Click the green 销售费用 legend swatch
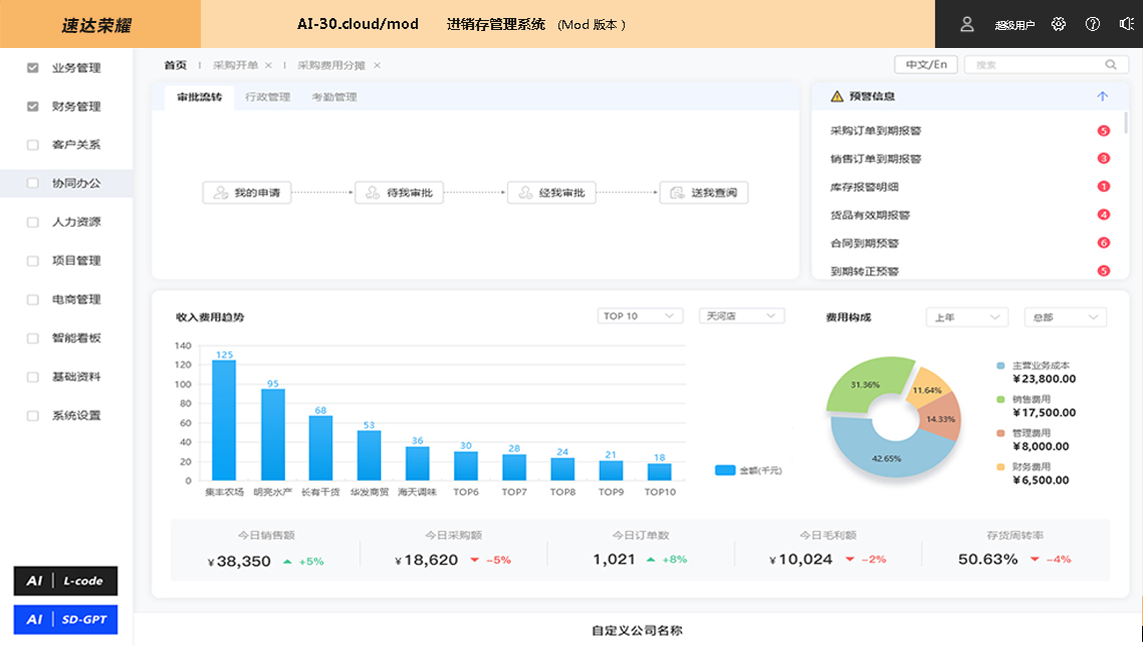Screen dimensions: 1143x646 [1001, 399]
